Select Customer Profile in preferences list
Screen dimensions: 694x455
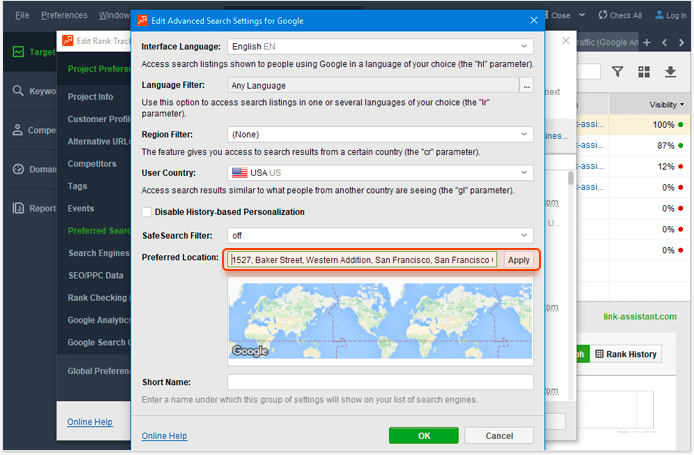99,119
